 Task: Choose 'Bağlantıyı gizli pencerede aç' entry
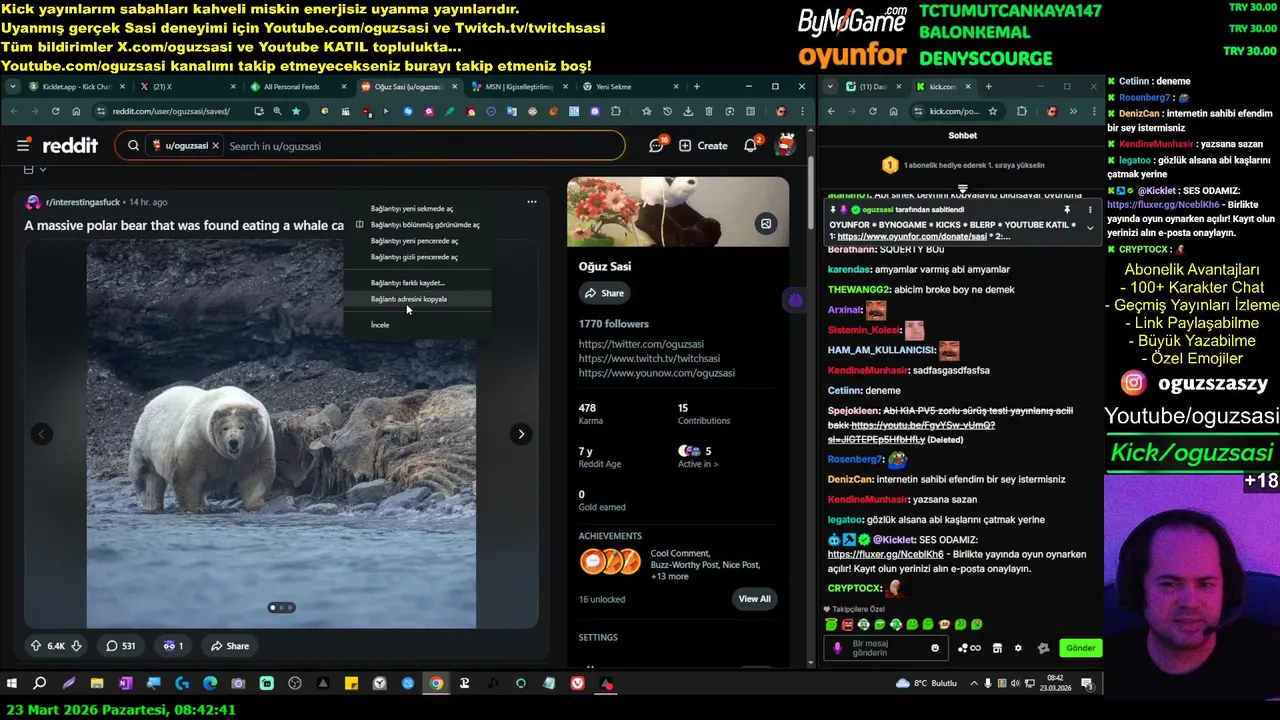coord(417,257)
